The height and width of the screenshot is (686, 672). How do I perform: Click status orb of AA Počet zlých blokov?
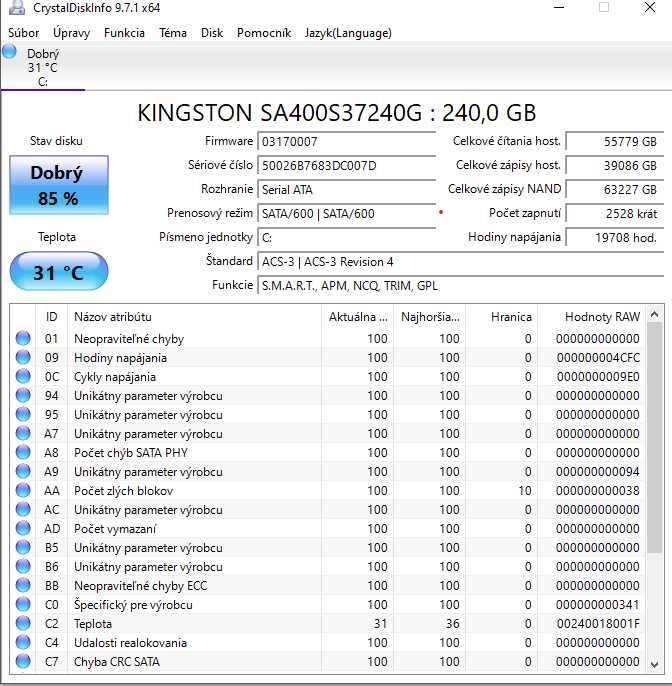(23, 490)
